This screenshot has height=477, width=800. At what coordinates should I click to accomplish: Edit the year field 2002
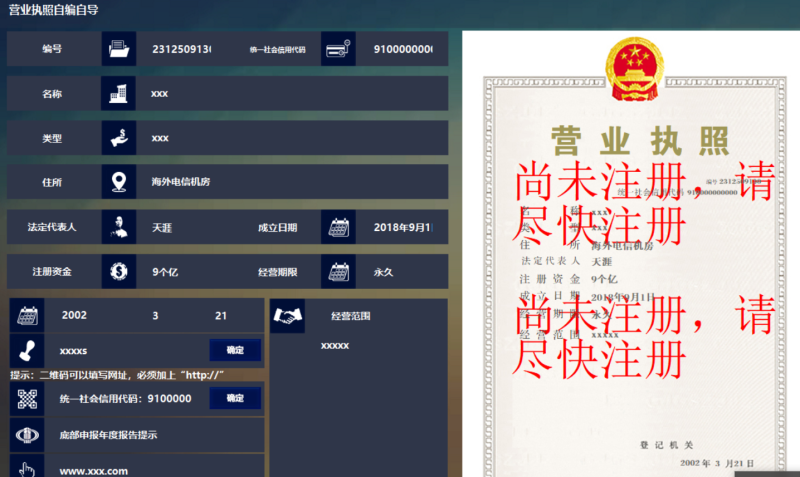click(74, 315)
